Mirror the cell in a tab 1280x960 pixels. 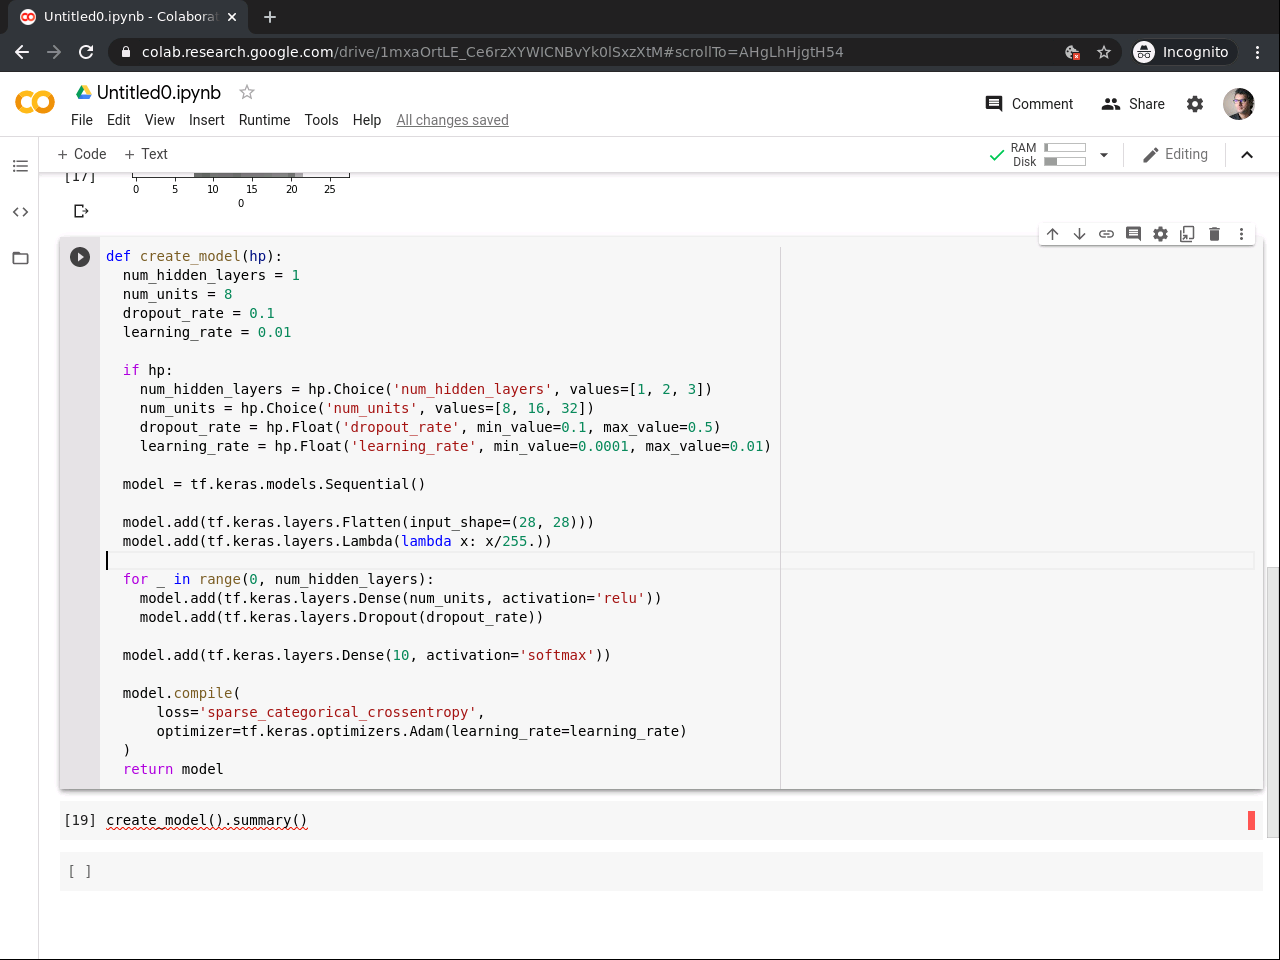coord(1188,234)
